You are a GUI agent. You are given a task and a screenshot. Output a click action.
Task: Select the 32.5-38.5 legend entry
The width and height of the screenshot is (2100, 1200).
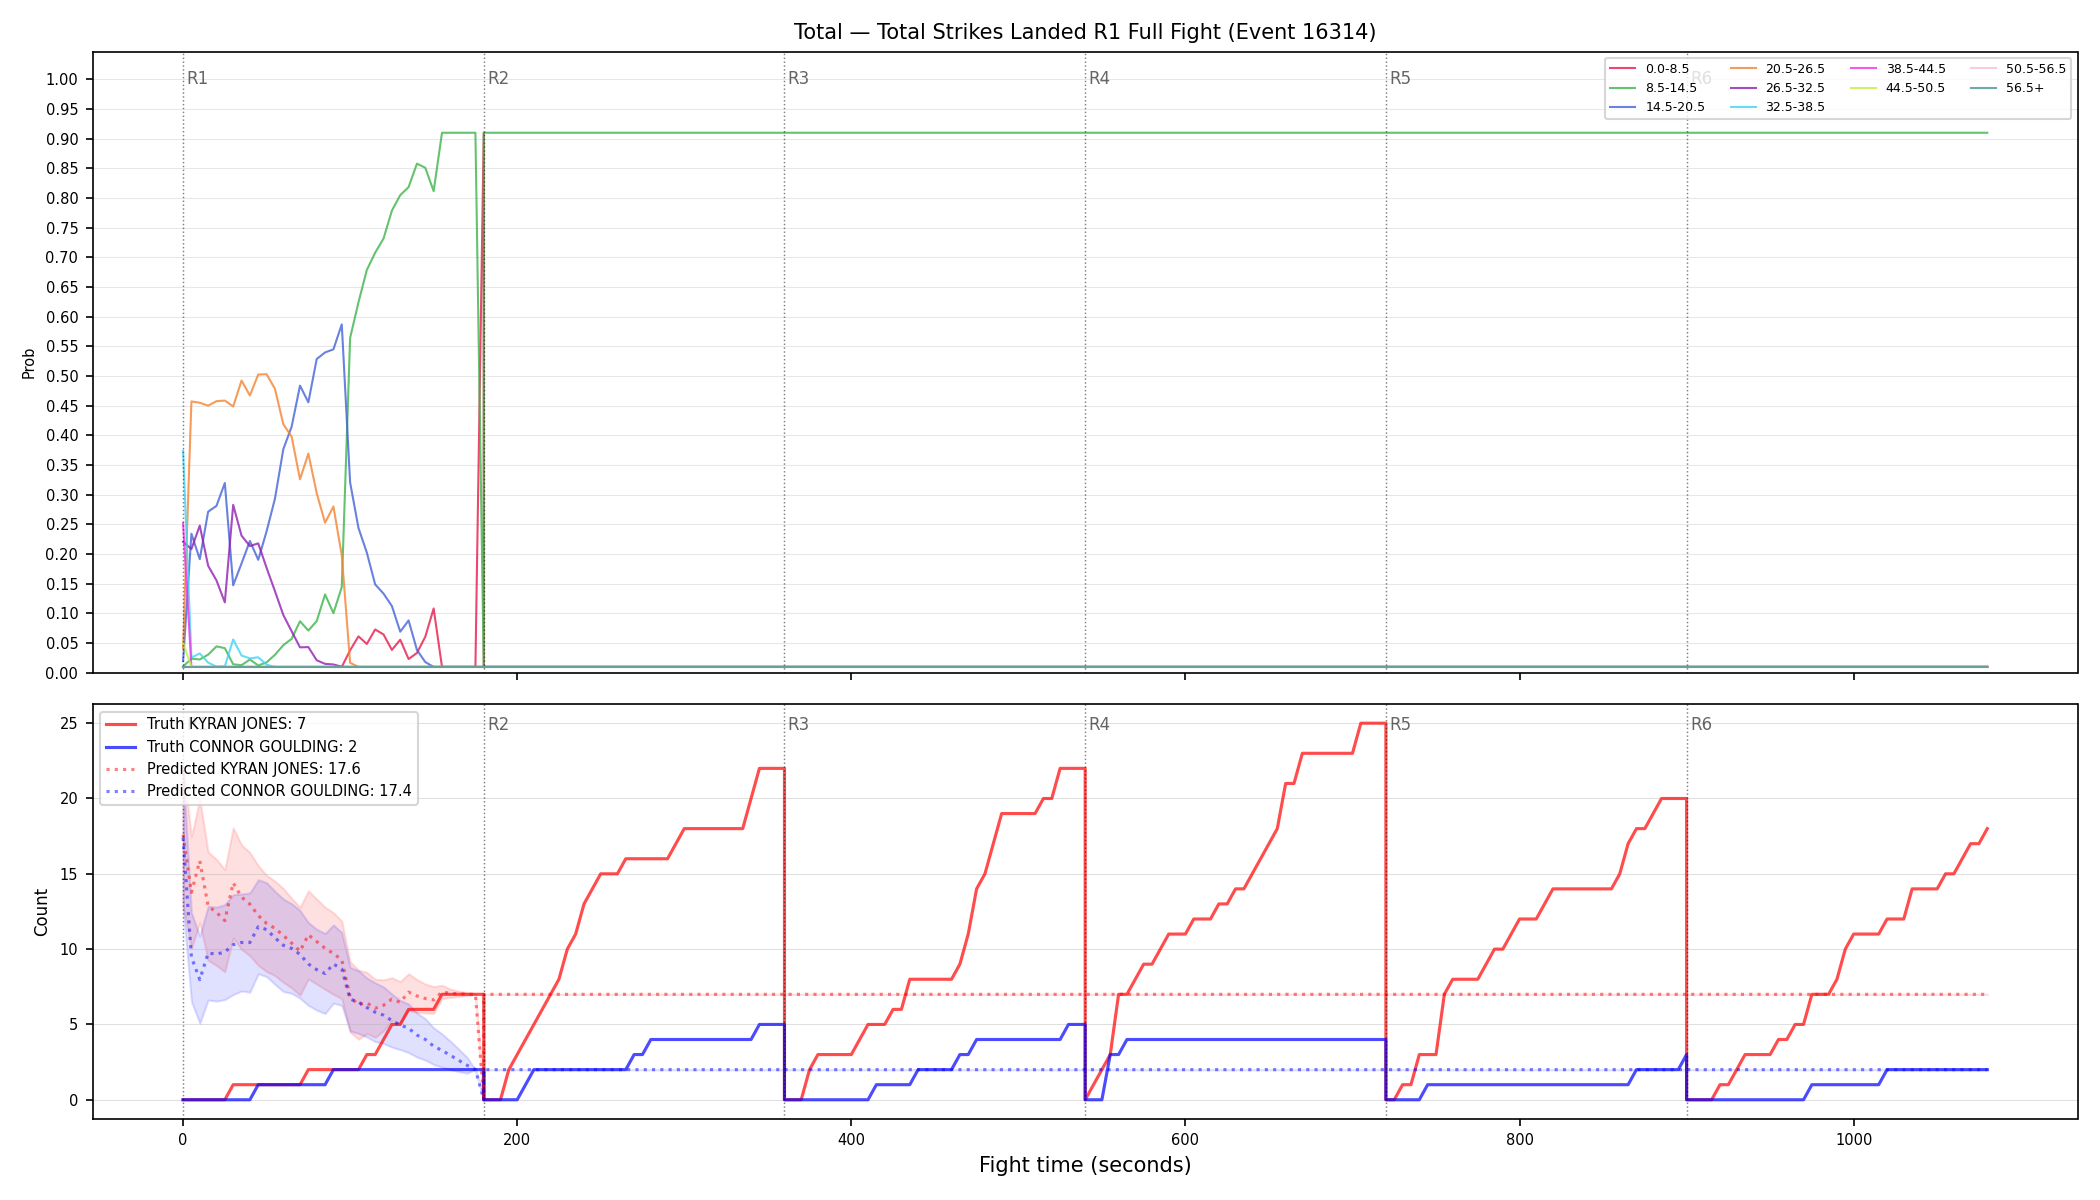point(1778,107)
